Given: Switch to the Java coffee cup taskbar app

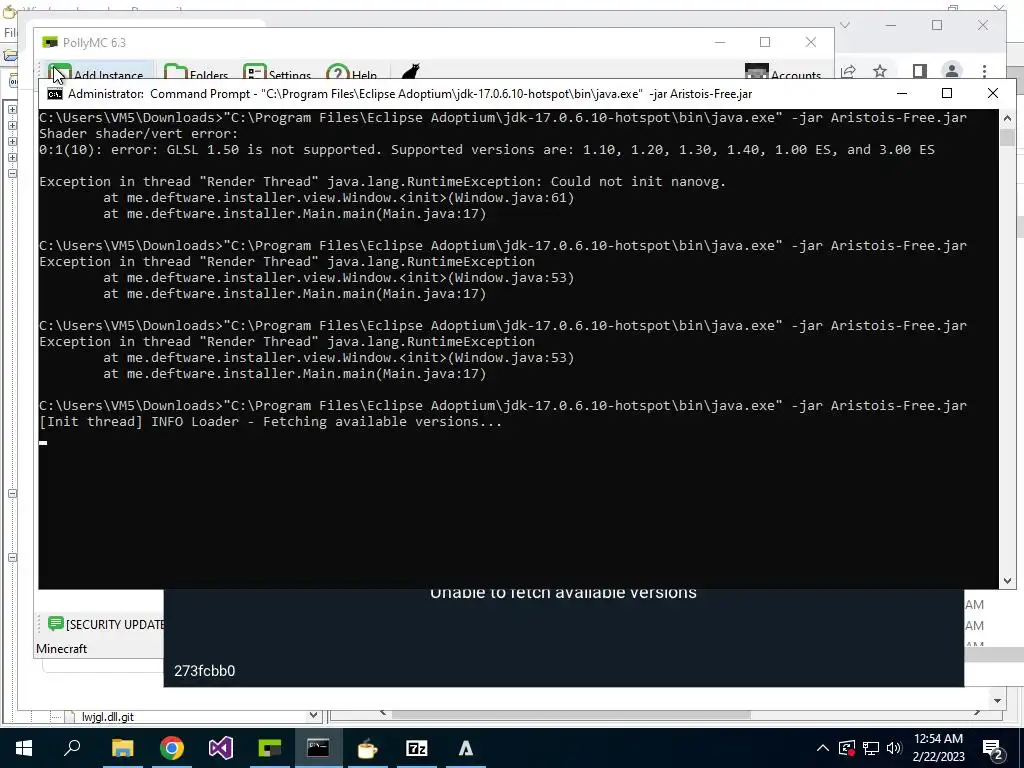Looking at the screenshot, I should point(367,748).
